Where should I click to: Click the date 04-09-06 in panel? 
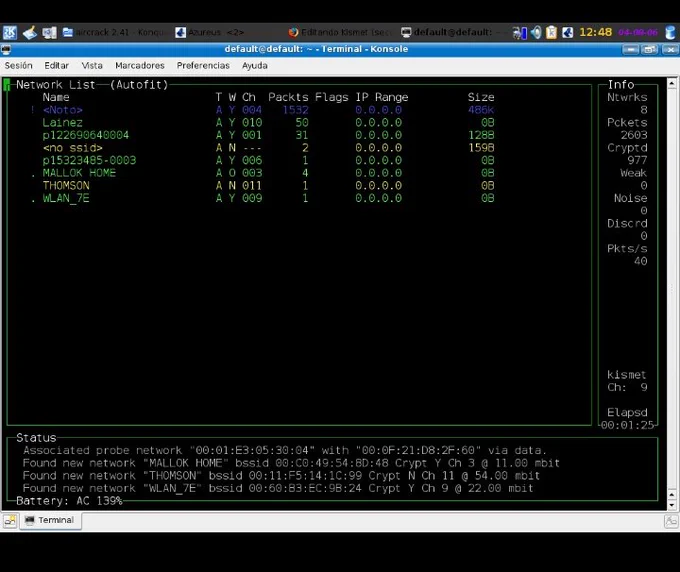(638, 33)
